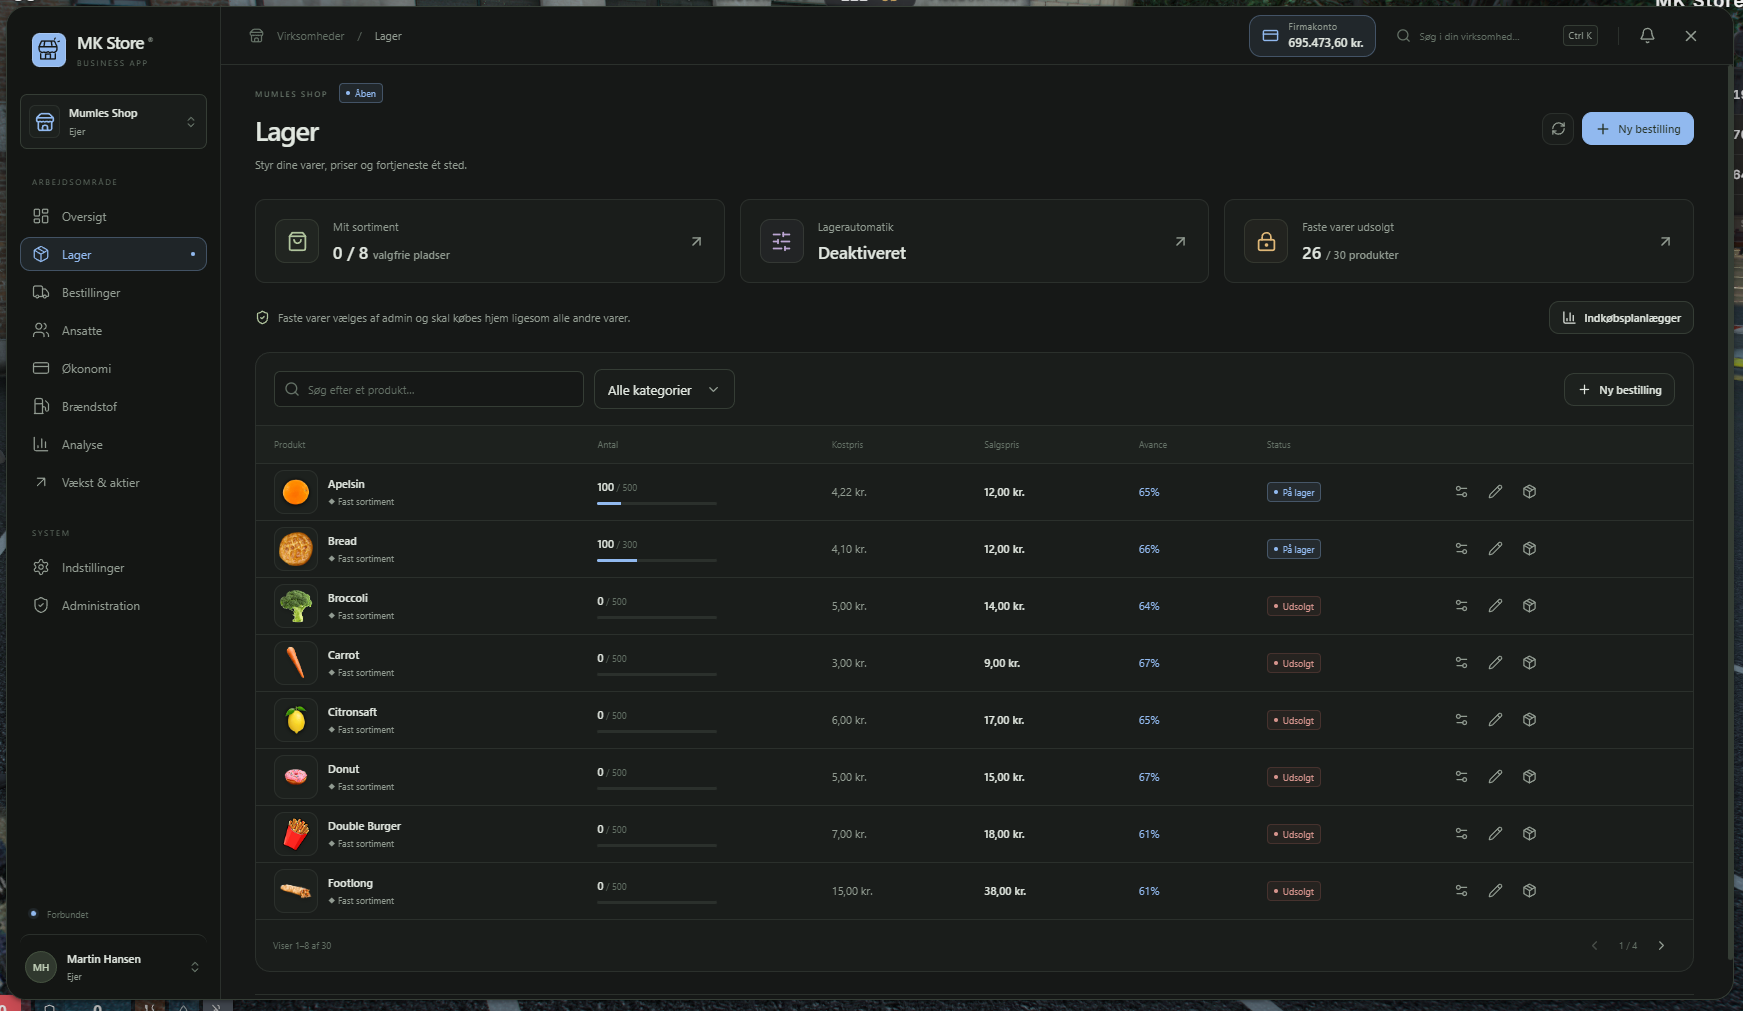Click the box icon in Citronsaft row
Image resolution: width=1743 pixels, height=1011 pixels.
[x=1529, y=720]
